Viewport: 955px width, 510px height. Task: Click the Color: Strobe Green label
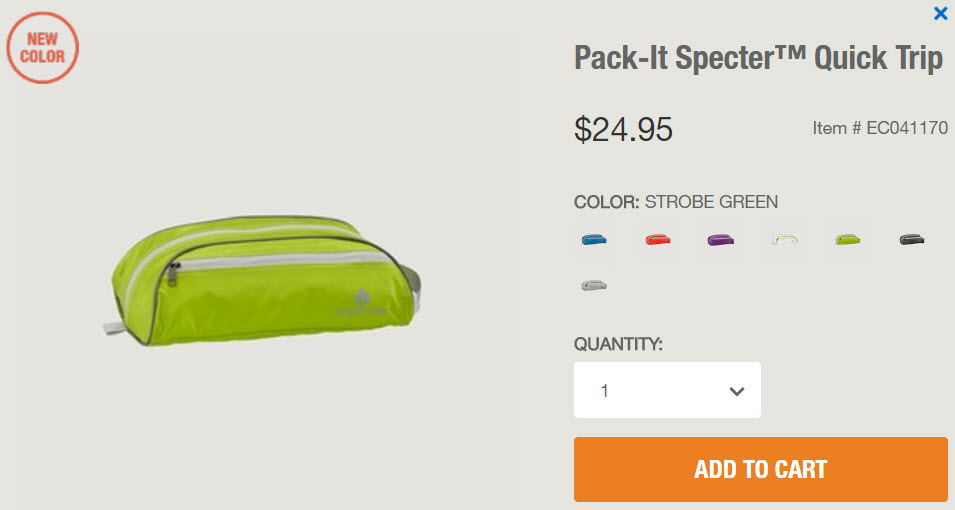click(675, 202)
